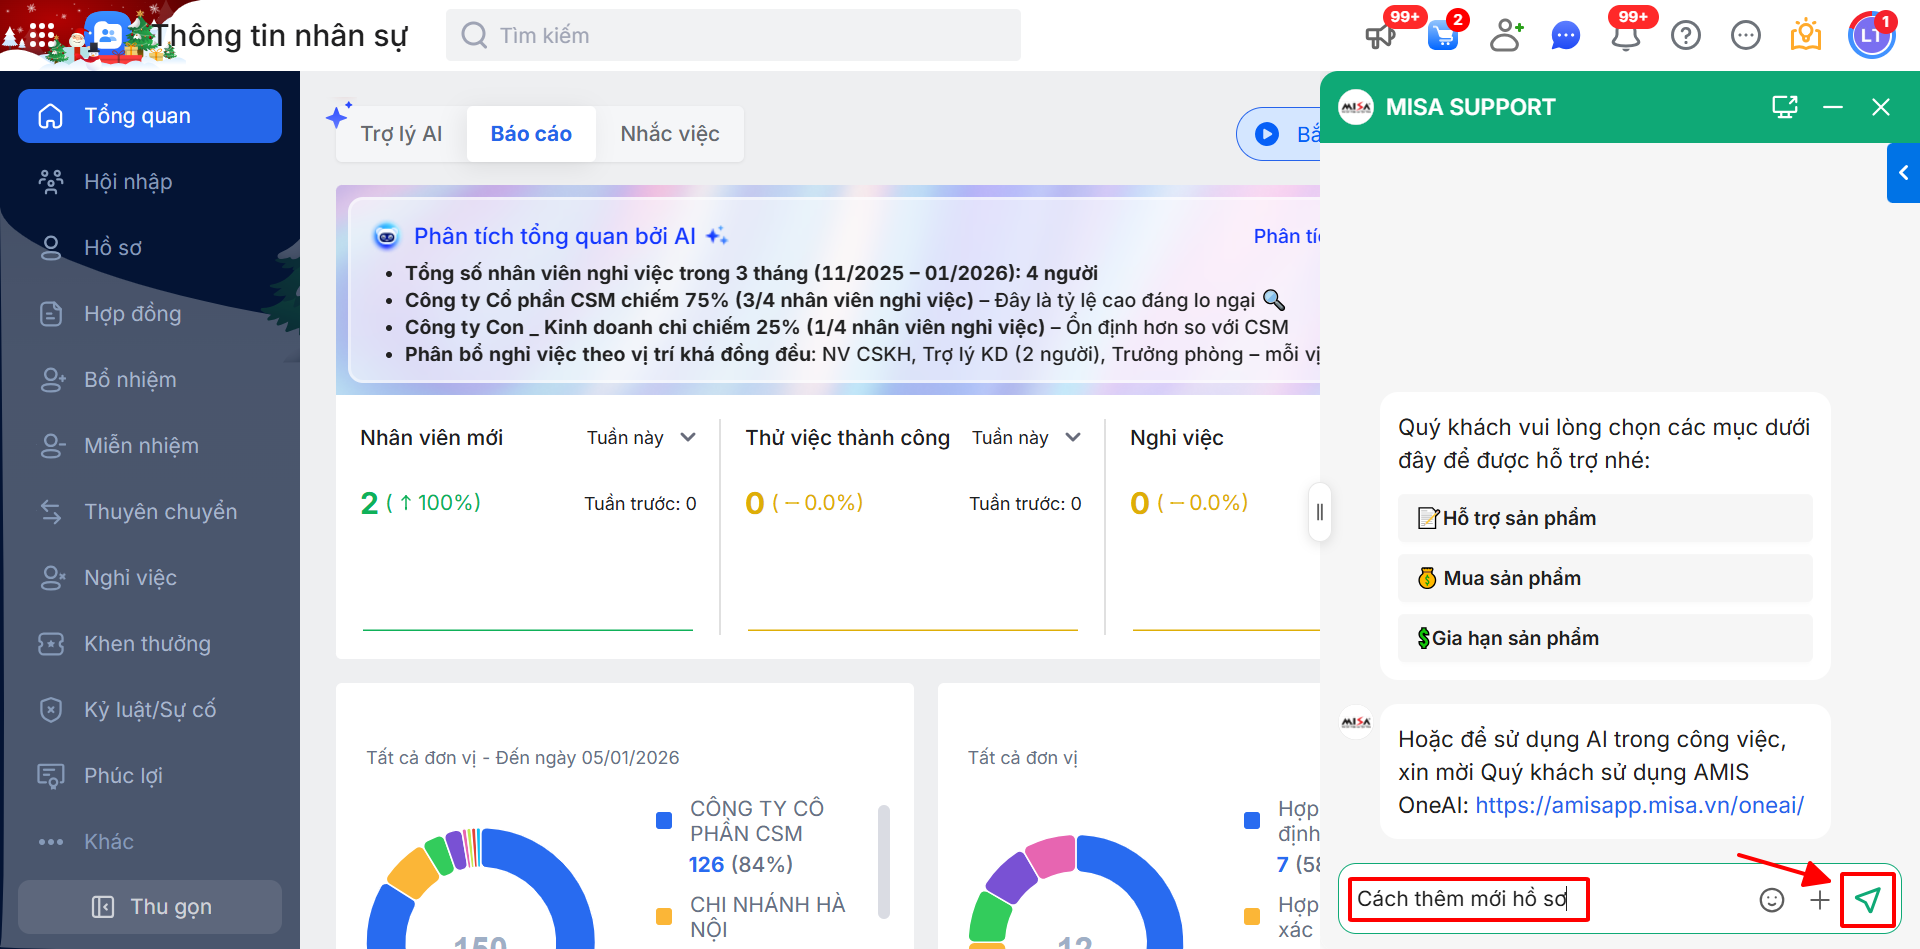This screenshot has width=1920, height=949.
Task: Expand the blue side tab on chat panel
Action: [x=1903, y=173]
